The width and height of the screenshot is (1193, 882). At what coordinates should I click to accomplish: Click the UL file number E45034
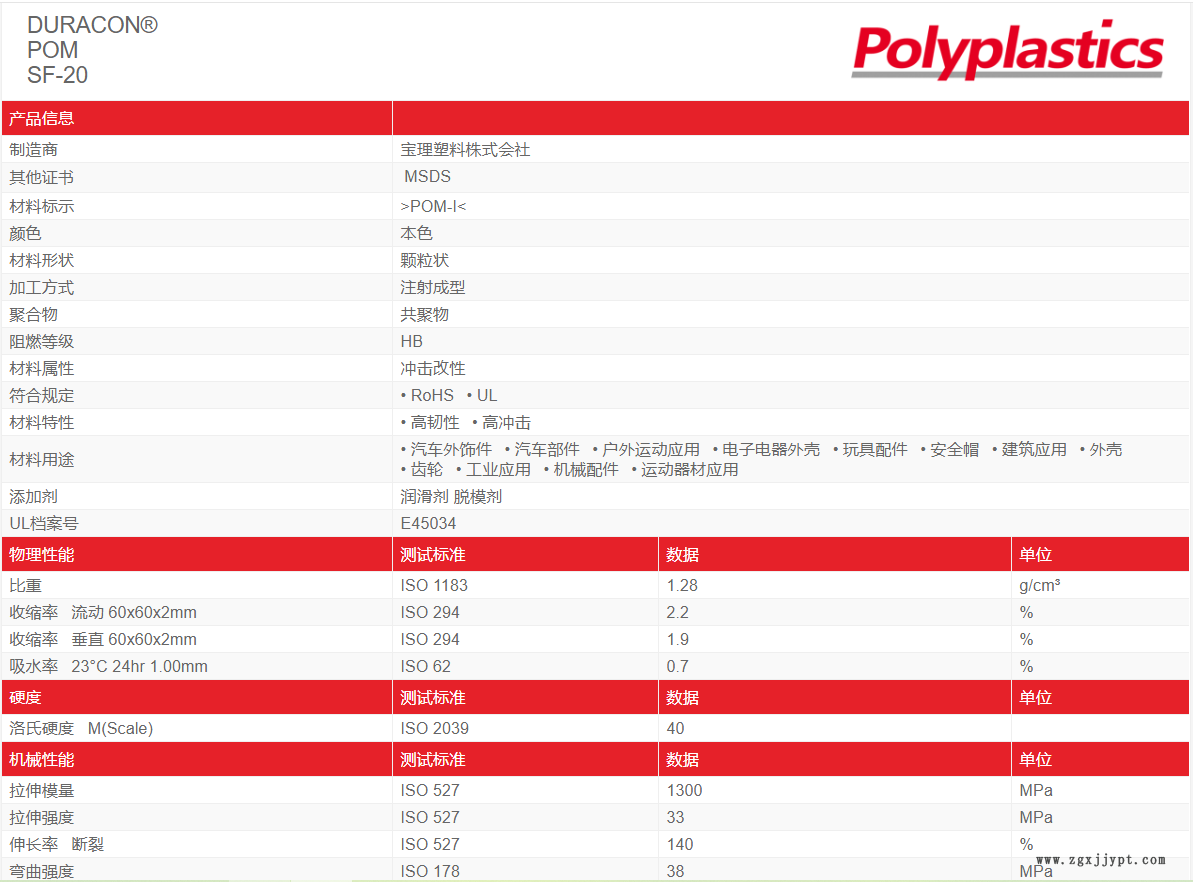pyautogui.click(x=429, y=524)
